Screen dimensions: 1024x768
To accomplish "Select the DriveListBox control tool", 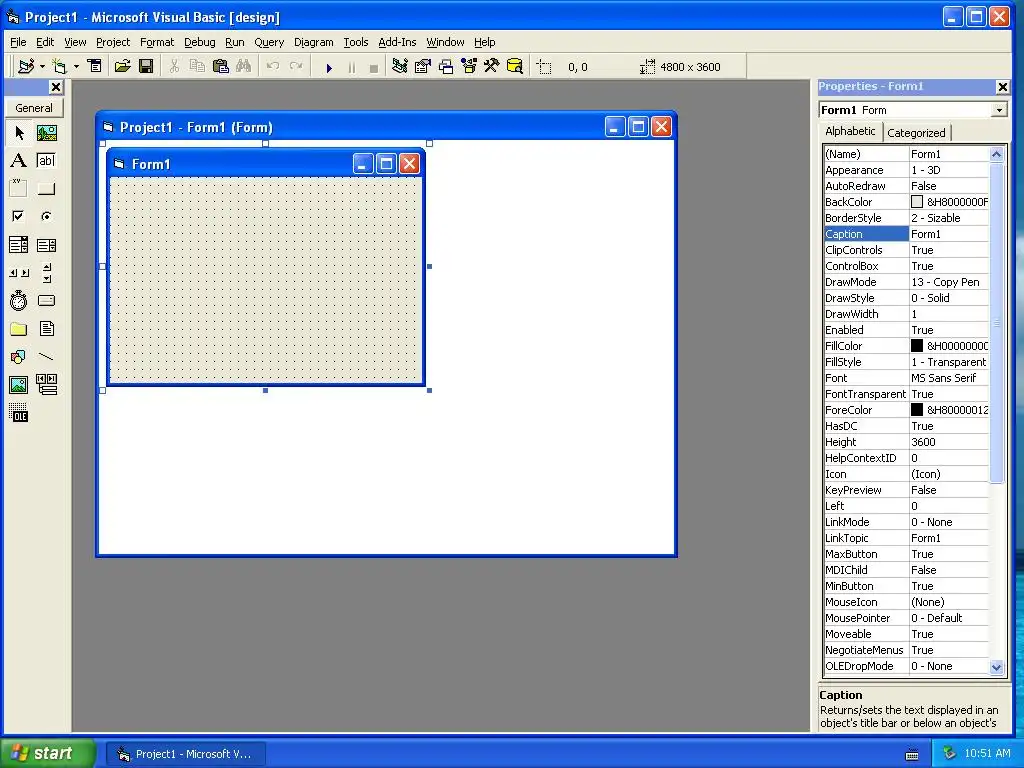I will 46,300.
